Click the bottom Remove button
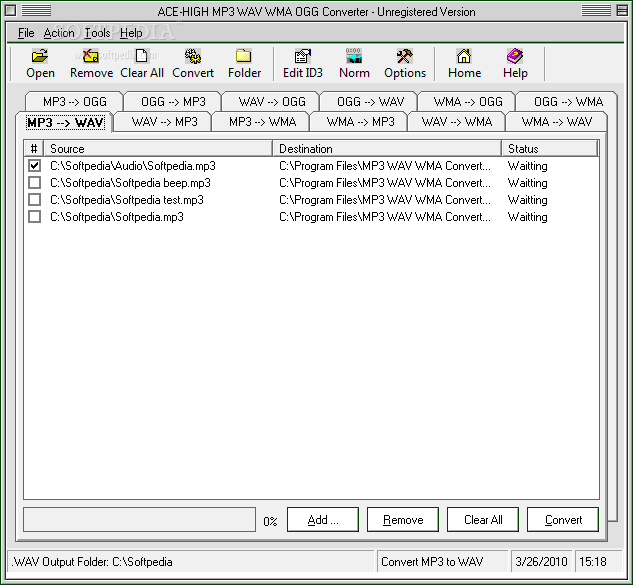Image resolution: width=633 pixels, height=585 pixels. point(402,520)
